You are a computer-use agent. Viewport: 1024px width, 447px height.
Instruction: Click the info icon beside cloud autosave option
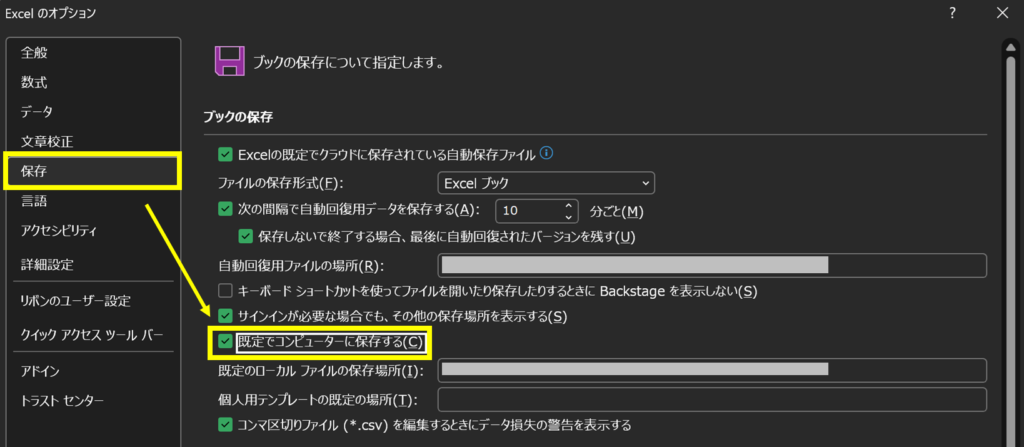coord(546,154)
